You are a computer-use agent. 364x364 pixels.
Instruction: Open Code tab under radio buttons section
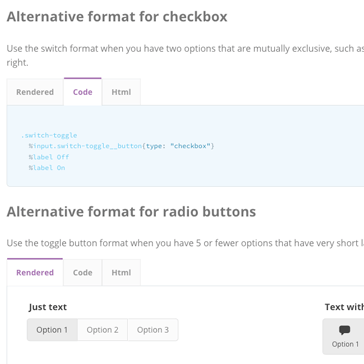[x=83, y=273]
